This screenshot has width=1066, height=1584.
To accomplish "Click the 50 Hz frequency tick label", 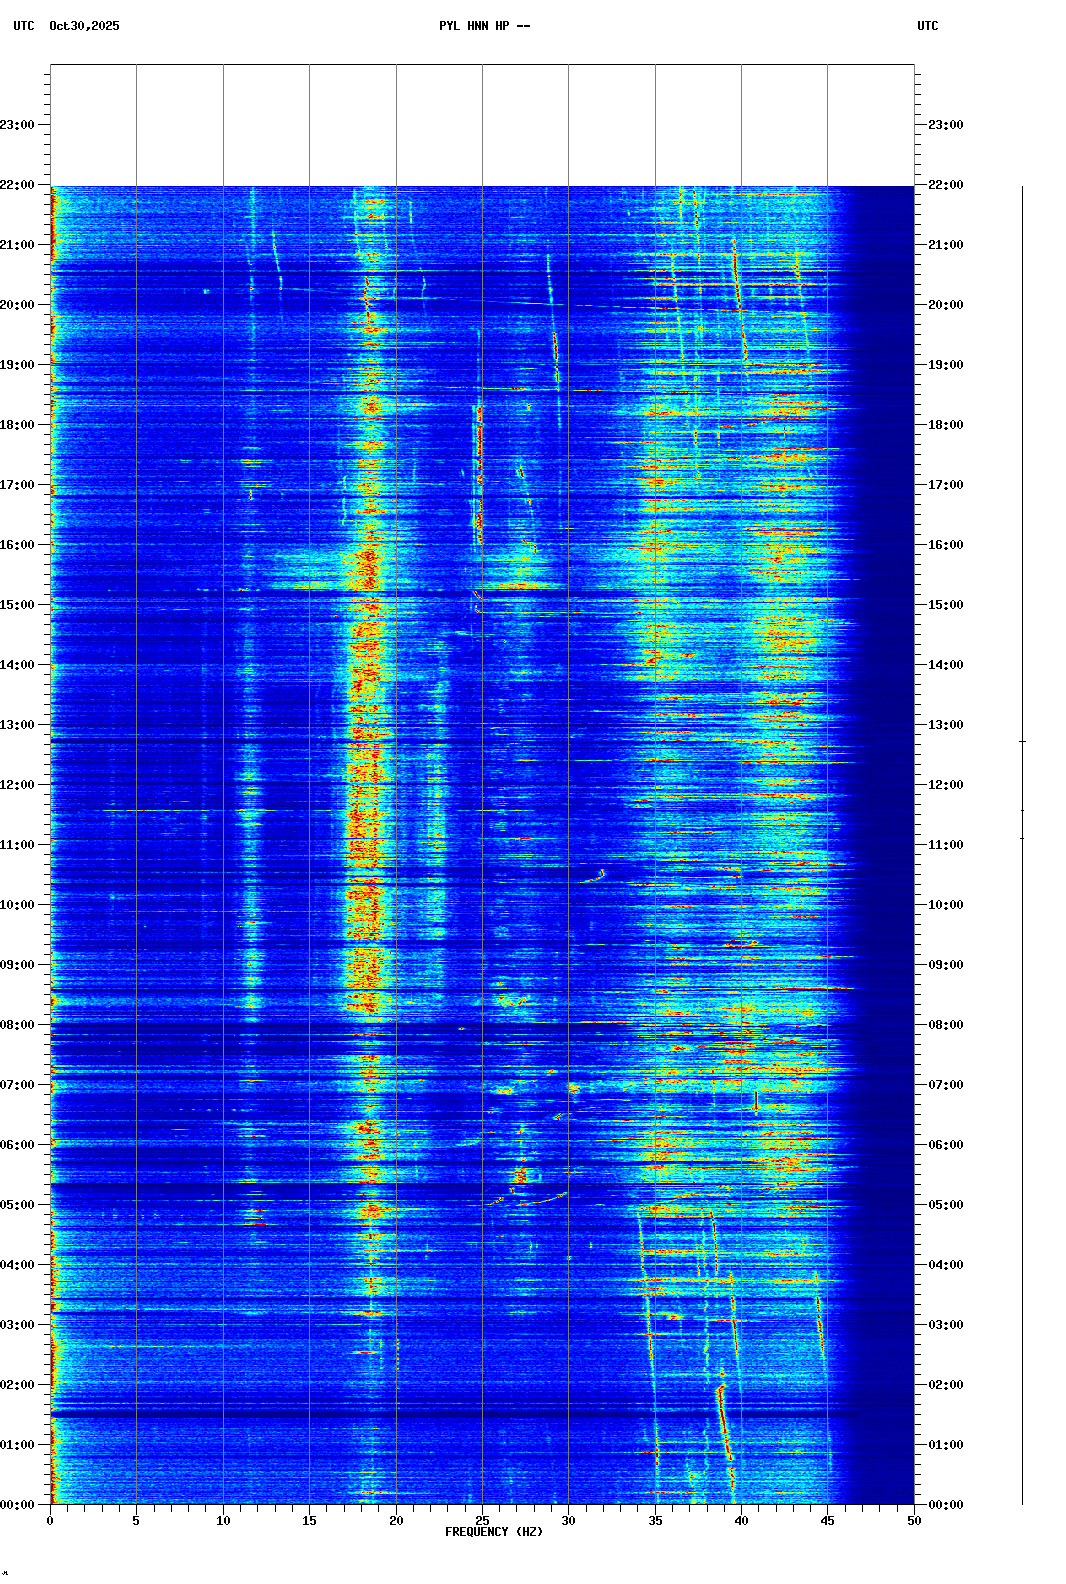I will coord(914,1520).
